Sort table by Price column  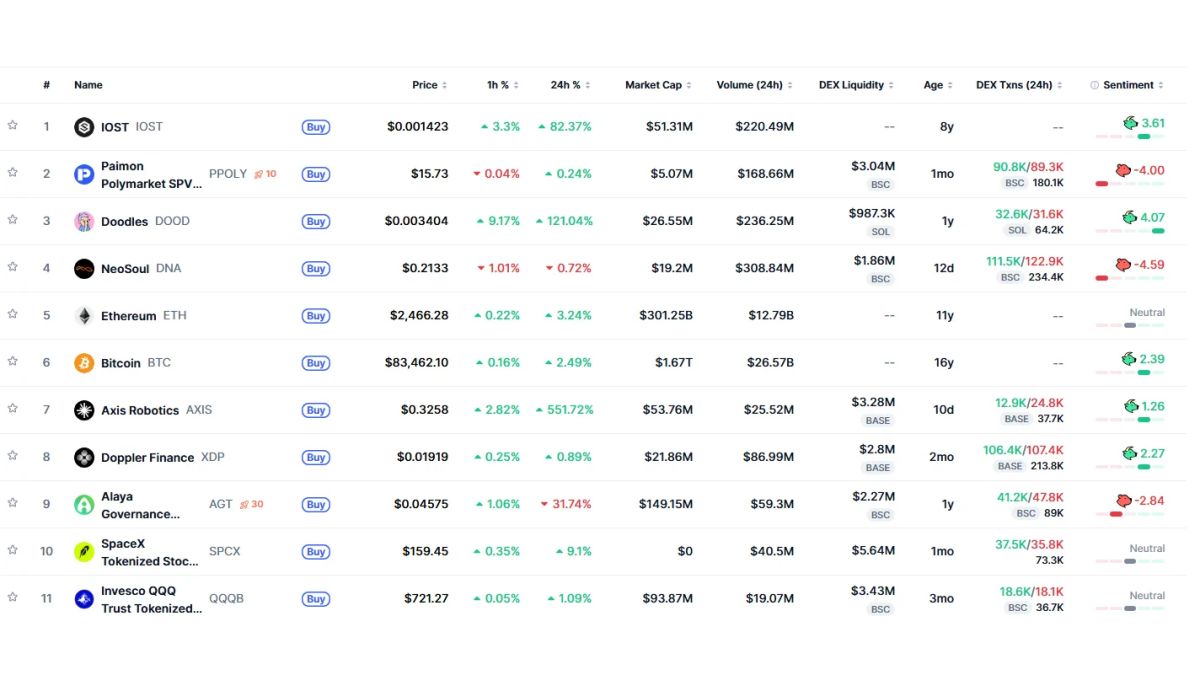click(x=430, y=85)
